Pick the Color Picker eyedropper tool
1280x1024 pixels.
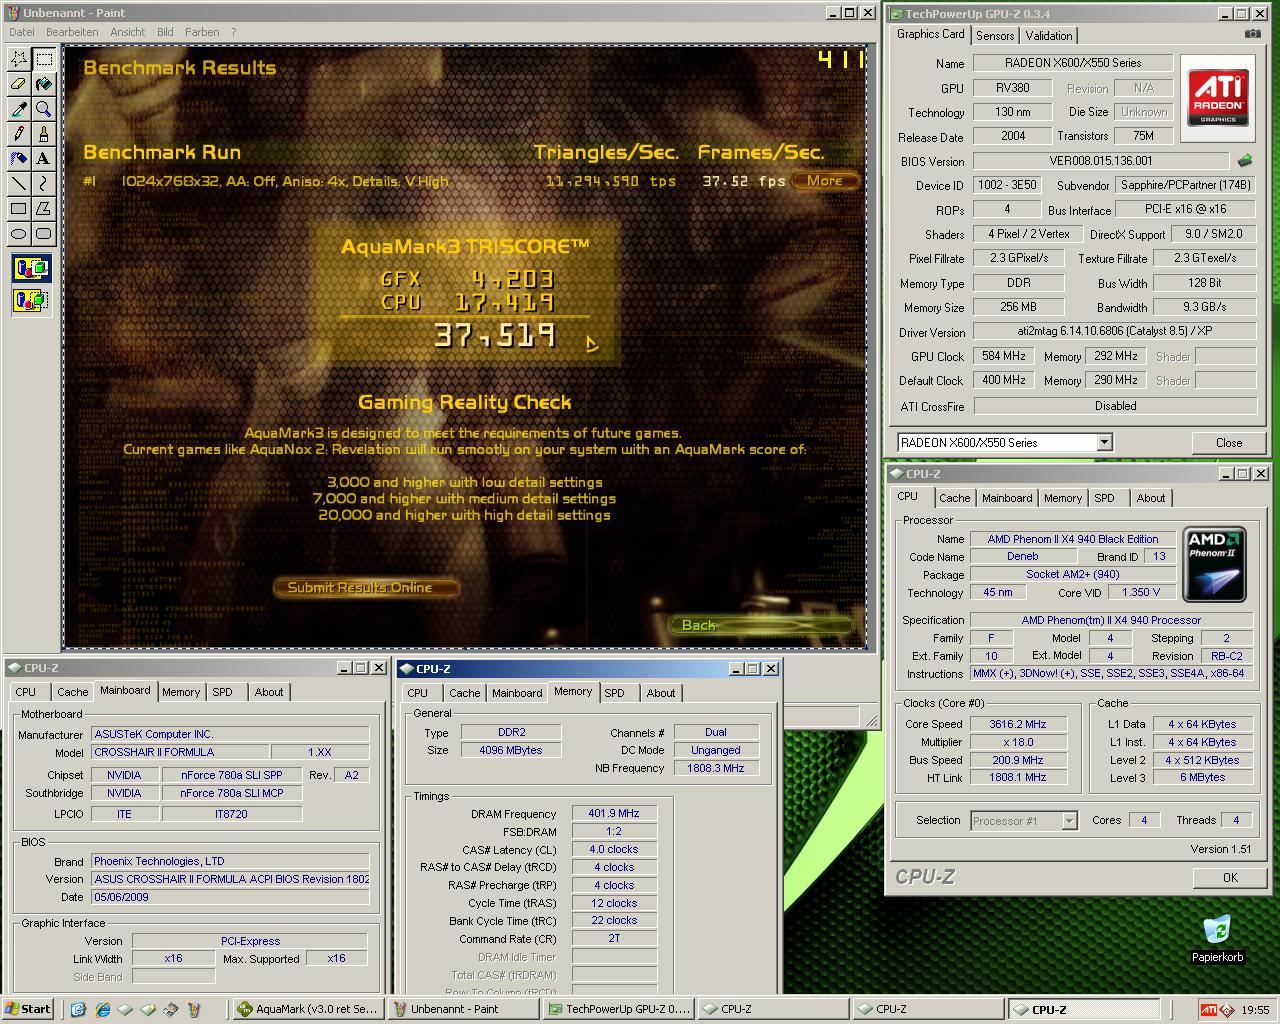pos(18,109)
